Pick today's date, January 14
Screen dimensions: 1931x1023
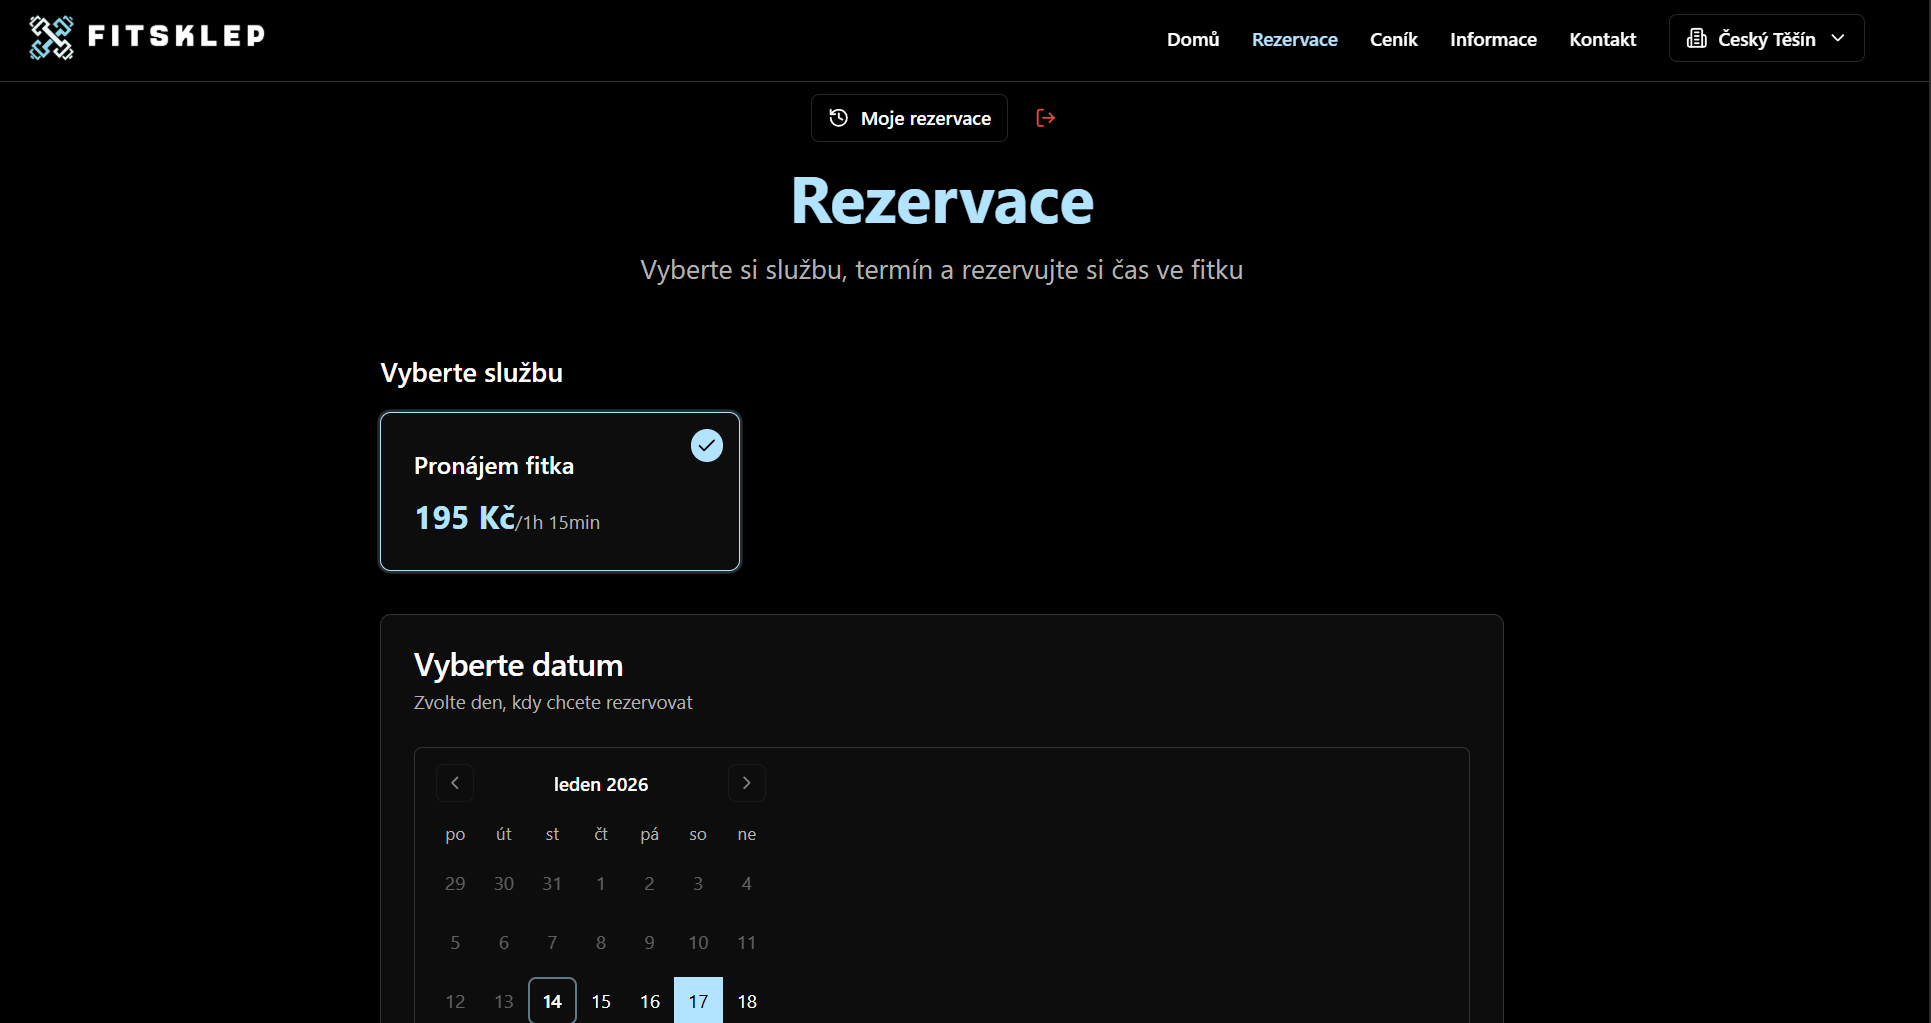point(552,1000)
